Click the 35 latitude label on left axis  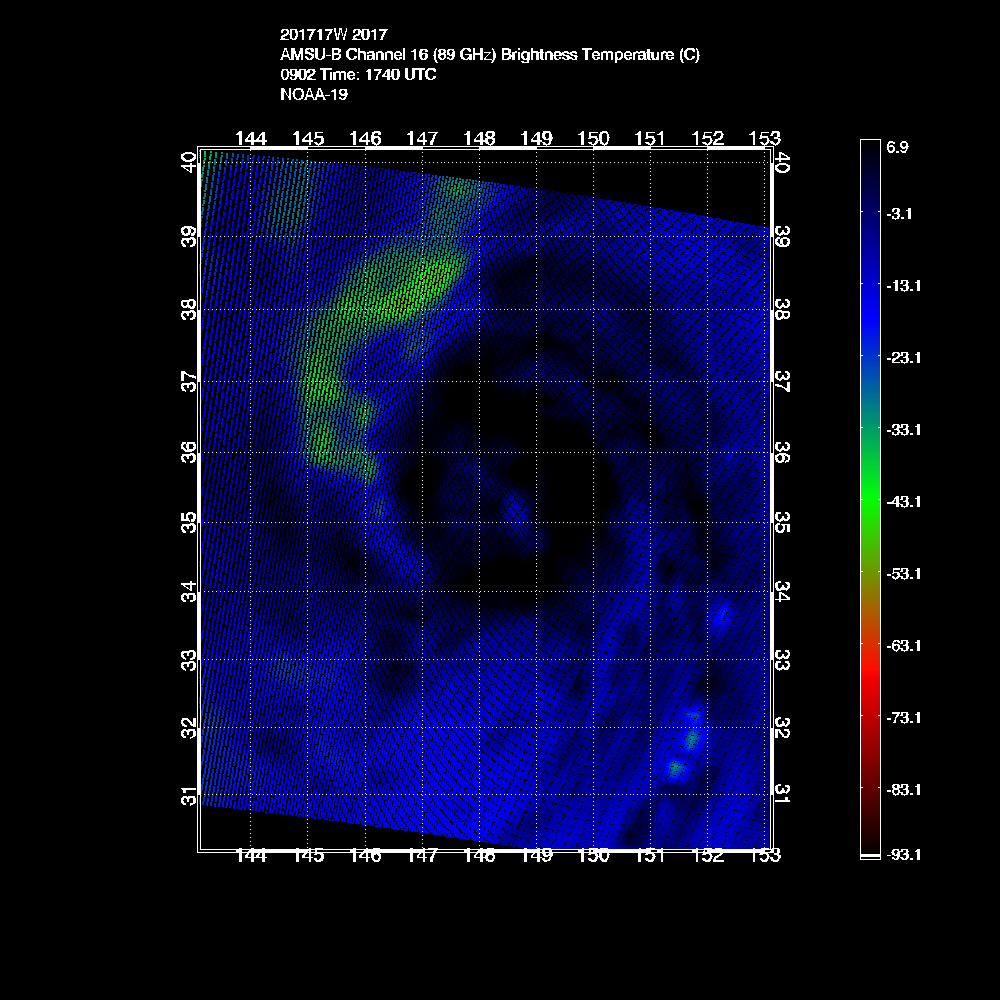(187, 521)
